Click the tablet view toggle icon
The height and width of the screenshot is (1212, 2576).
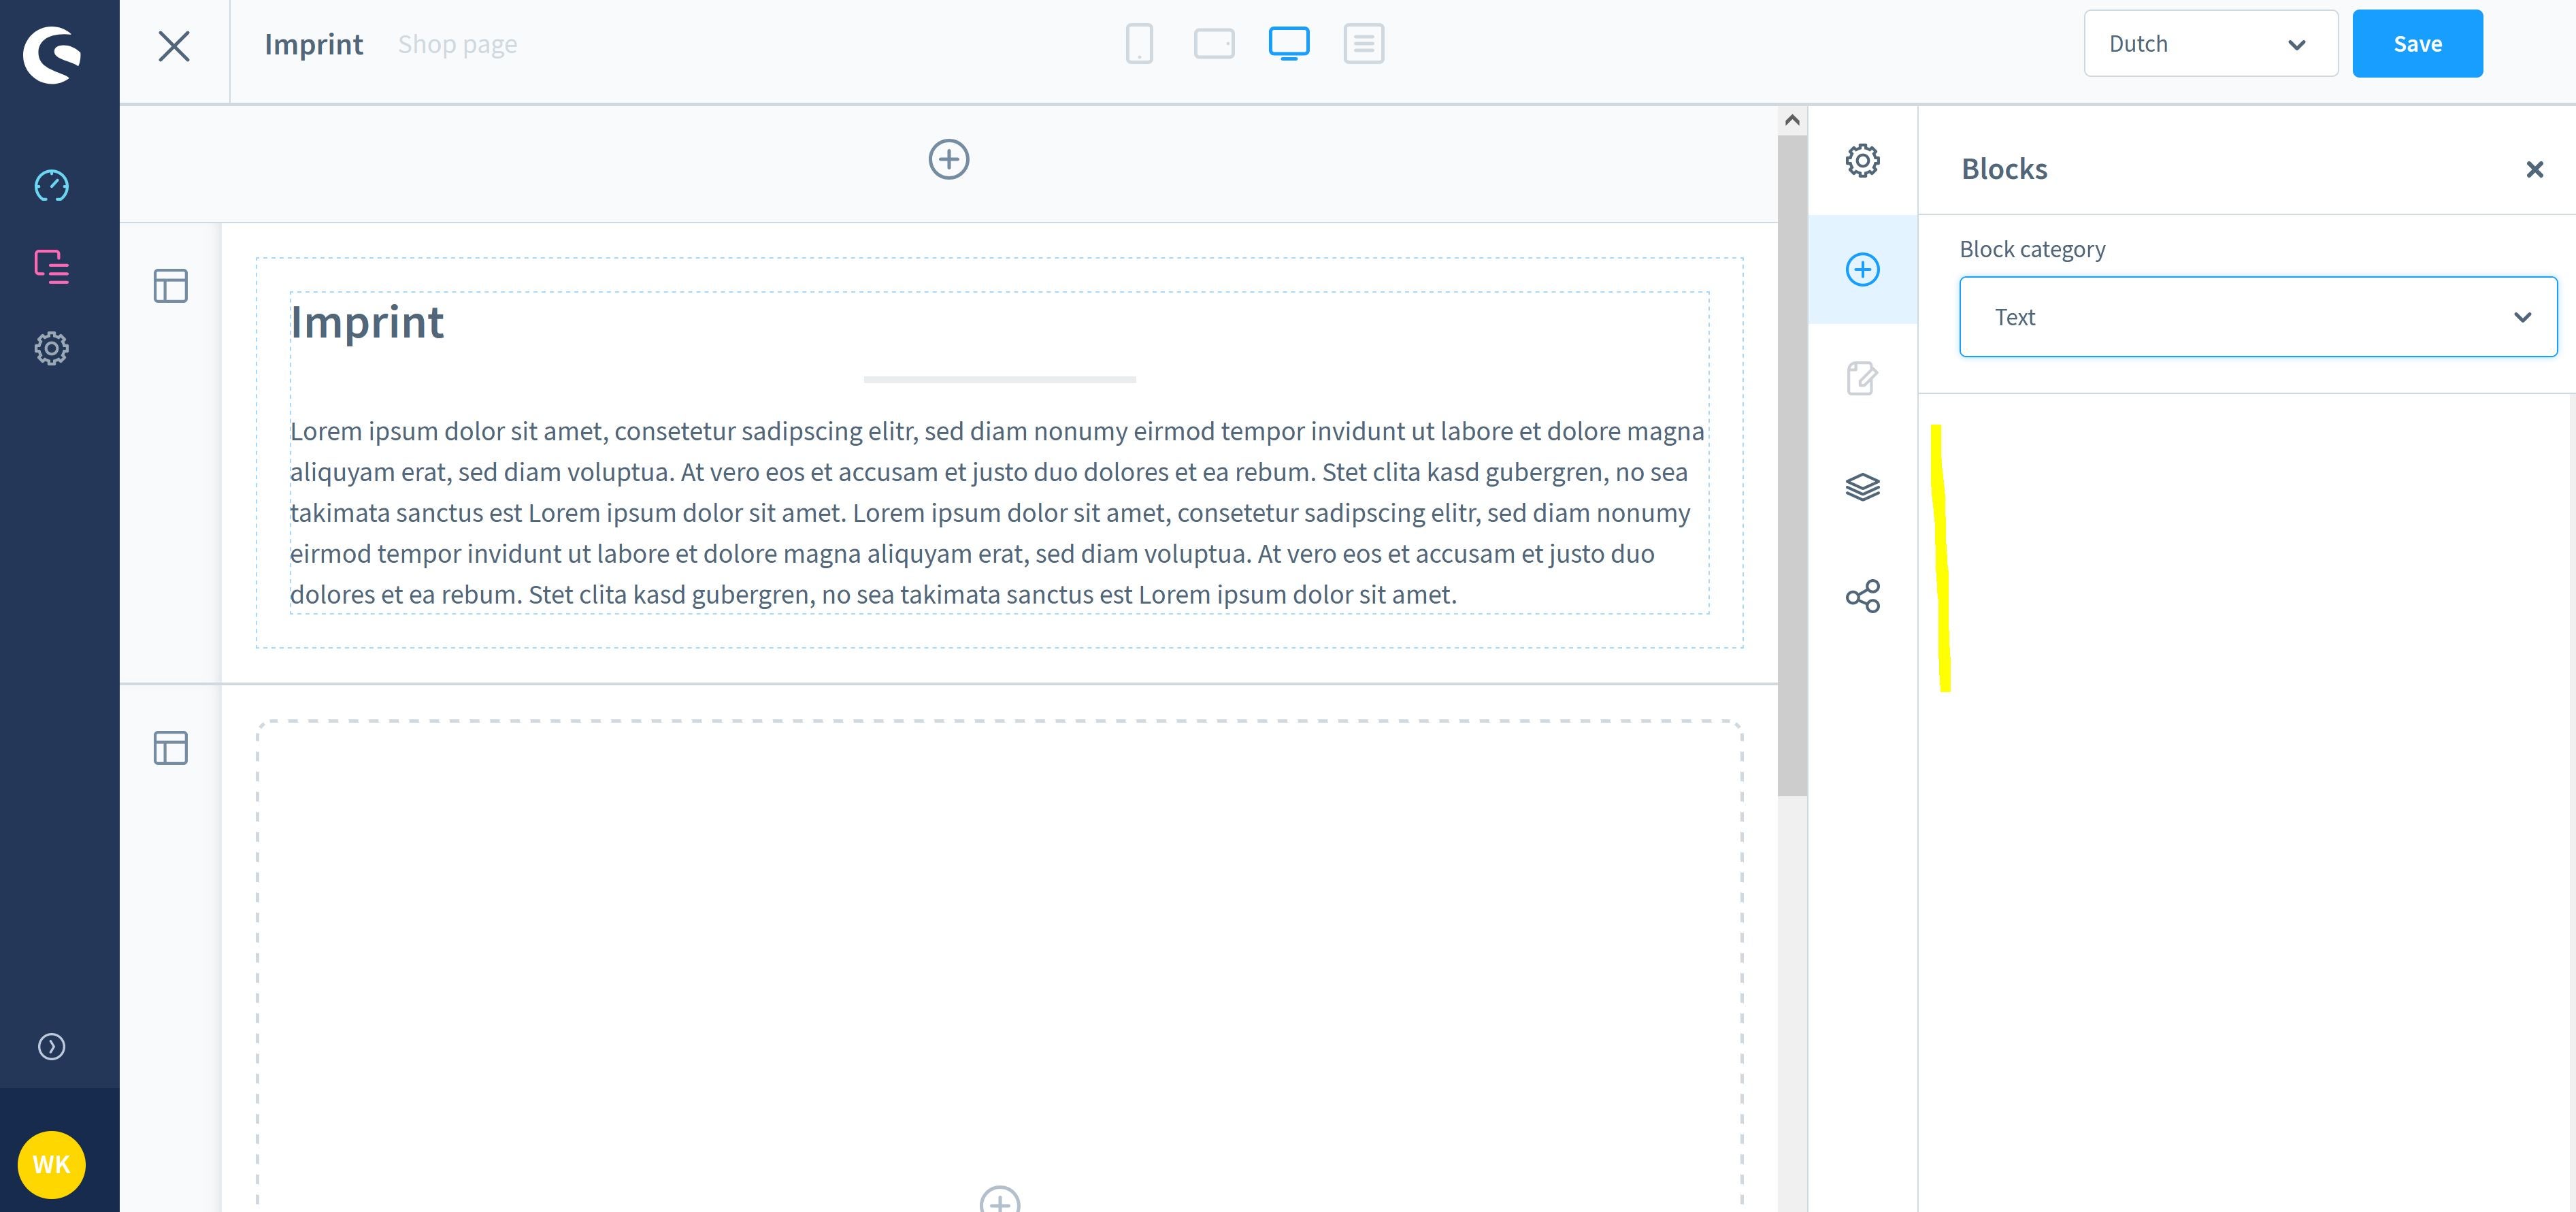[1214, 44]
